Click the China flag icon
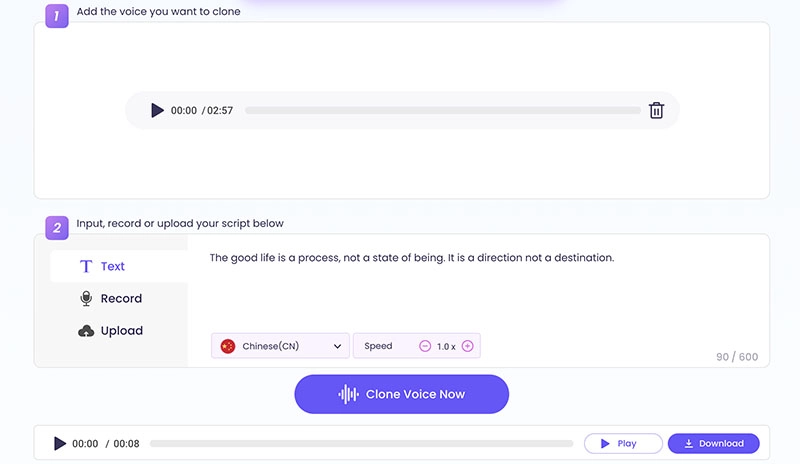 click(228, 346)
